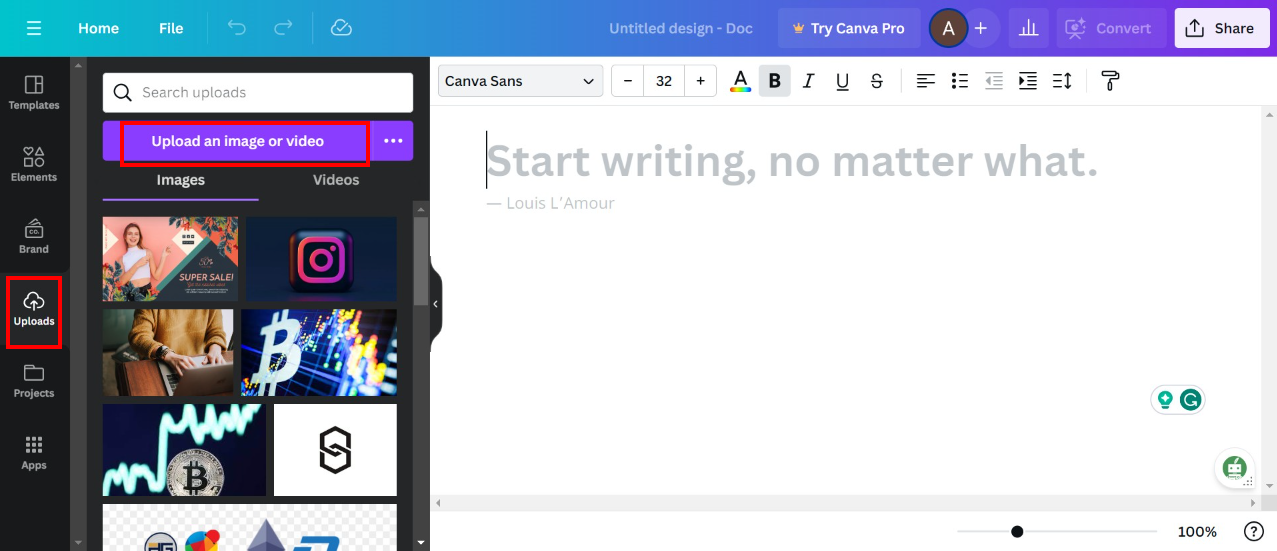Click the zoom slider handle
1277x551 pixels.
pyautogui.click(x=1017, y=531)
